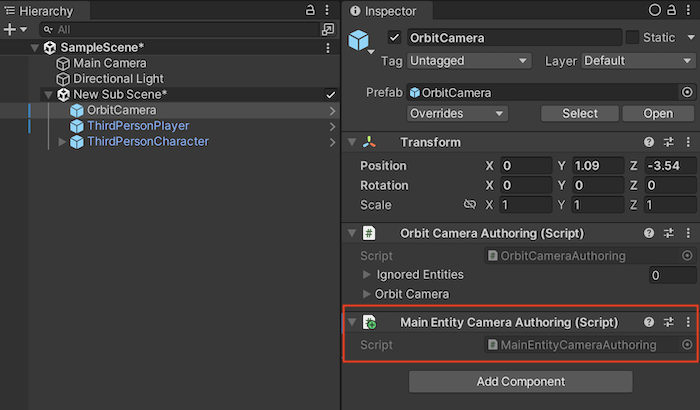Screen dimensions: 700x410
Task: Open the Hierarchy search by type icon
Action: (x=325, y=30)
